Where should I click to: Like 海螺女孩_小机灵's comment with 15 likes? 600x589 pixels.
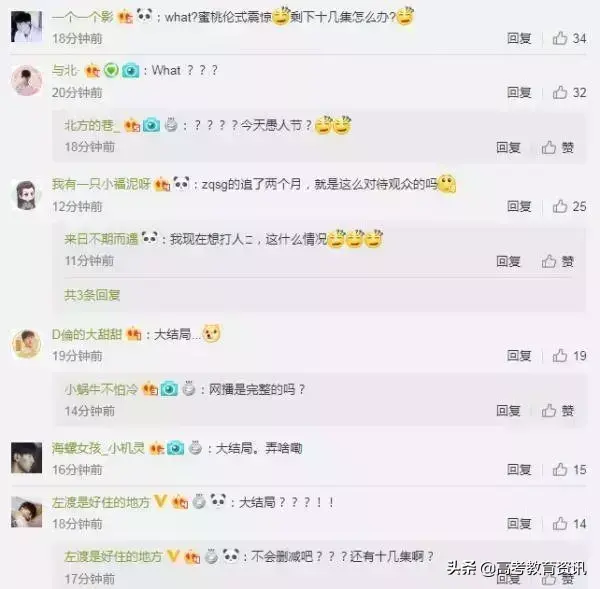point(569,469)
